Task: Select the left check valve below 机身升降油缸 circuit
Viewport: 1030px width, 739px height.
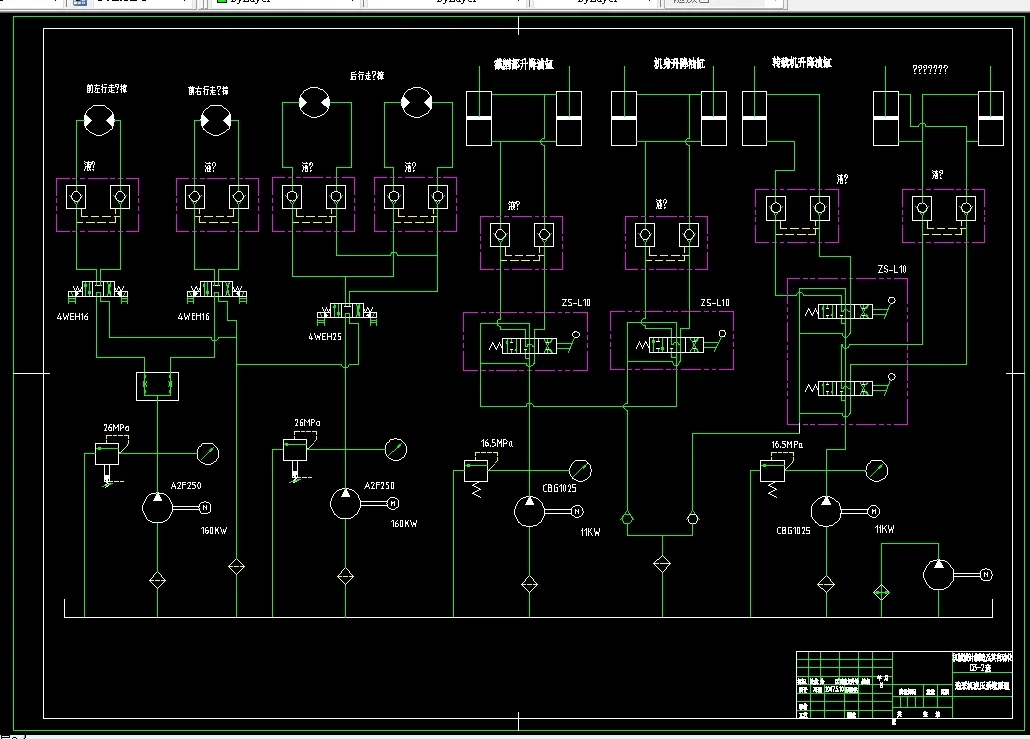Action: click(627, 518)
